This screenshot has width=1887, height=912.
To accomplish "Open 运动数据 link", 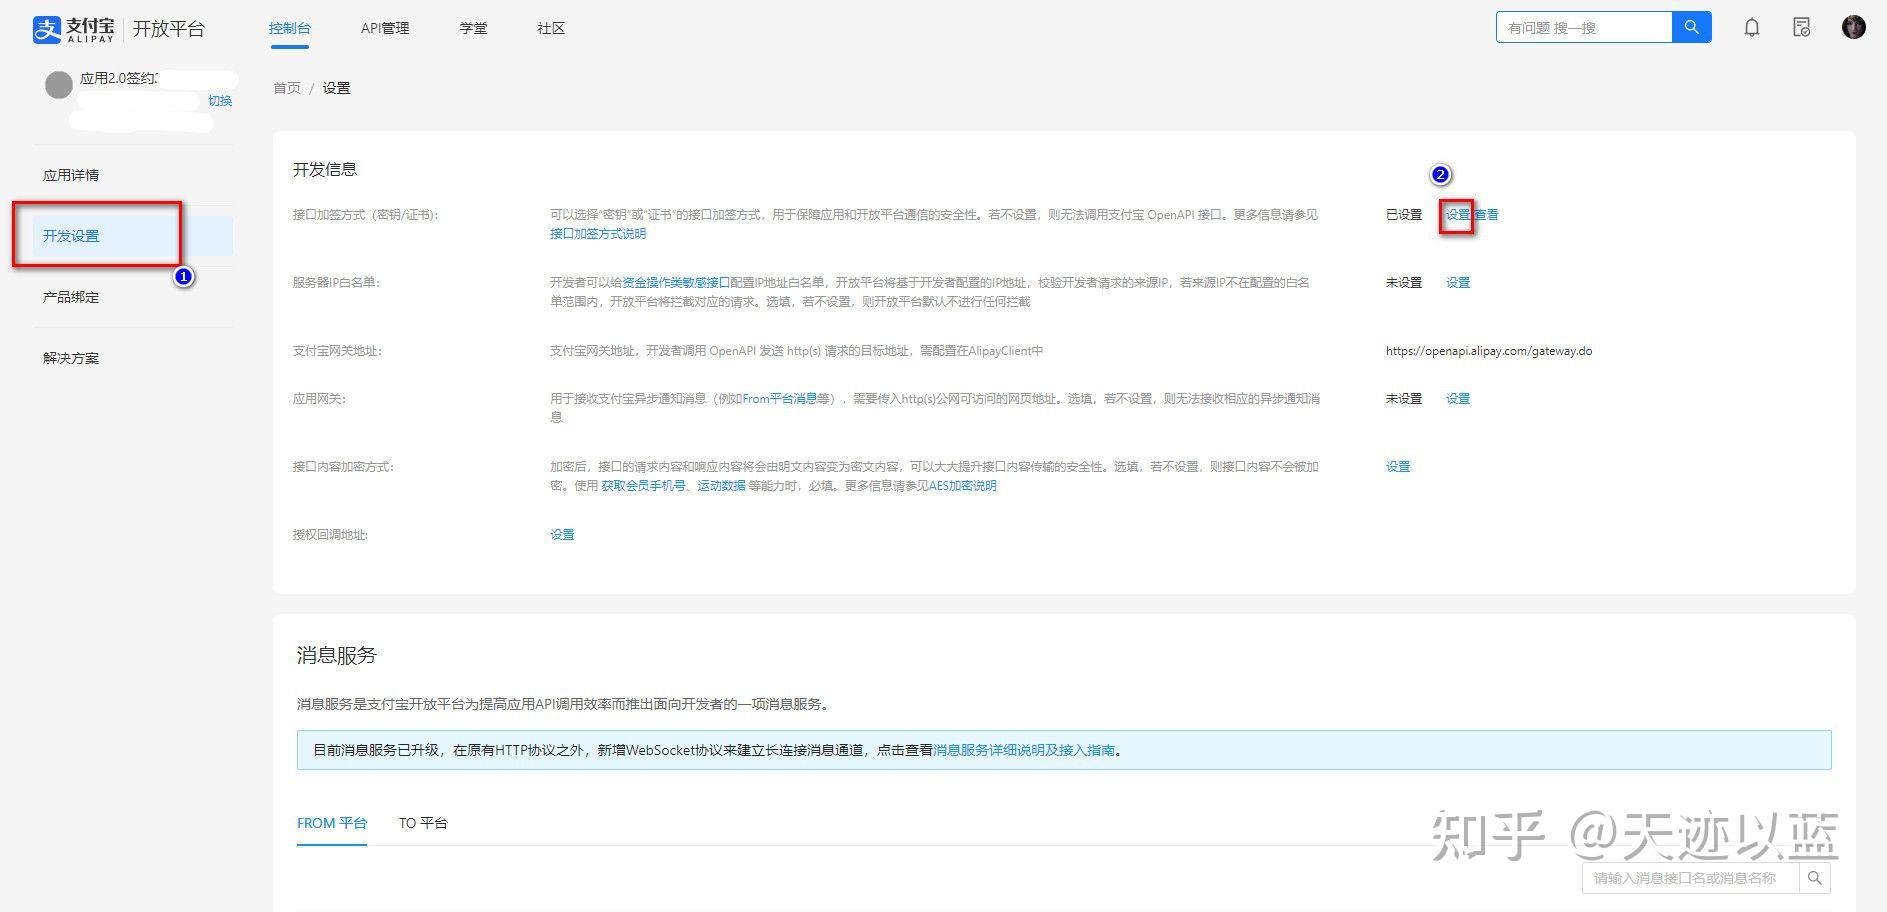I will (722, 485).
